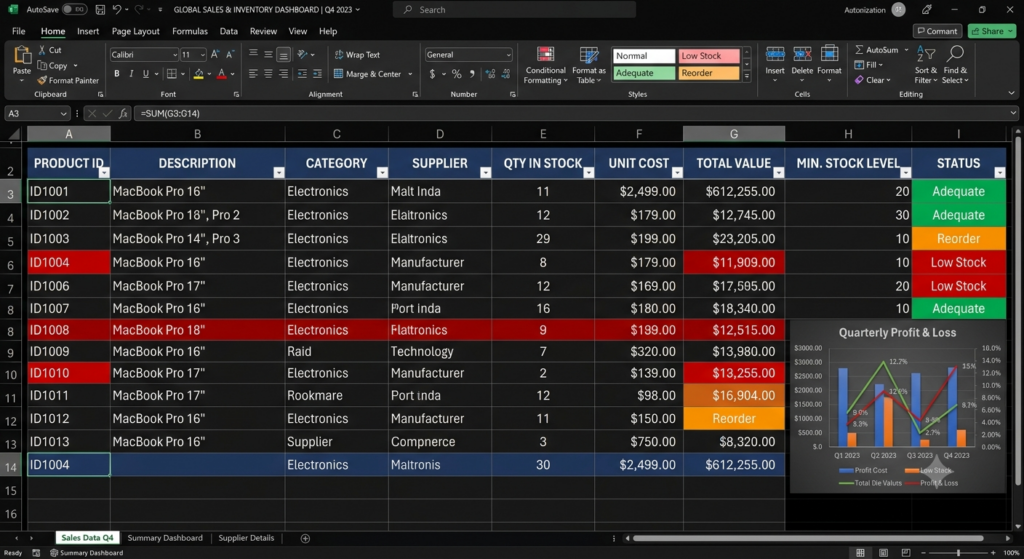Viewport: 1024px width, 559px height.
Task: Open the Data ribbon tab
Action: pos(229,31)
